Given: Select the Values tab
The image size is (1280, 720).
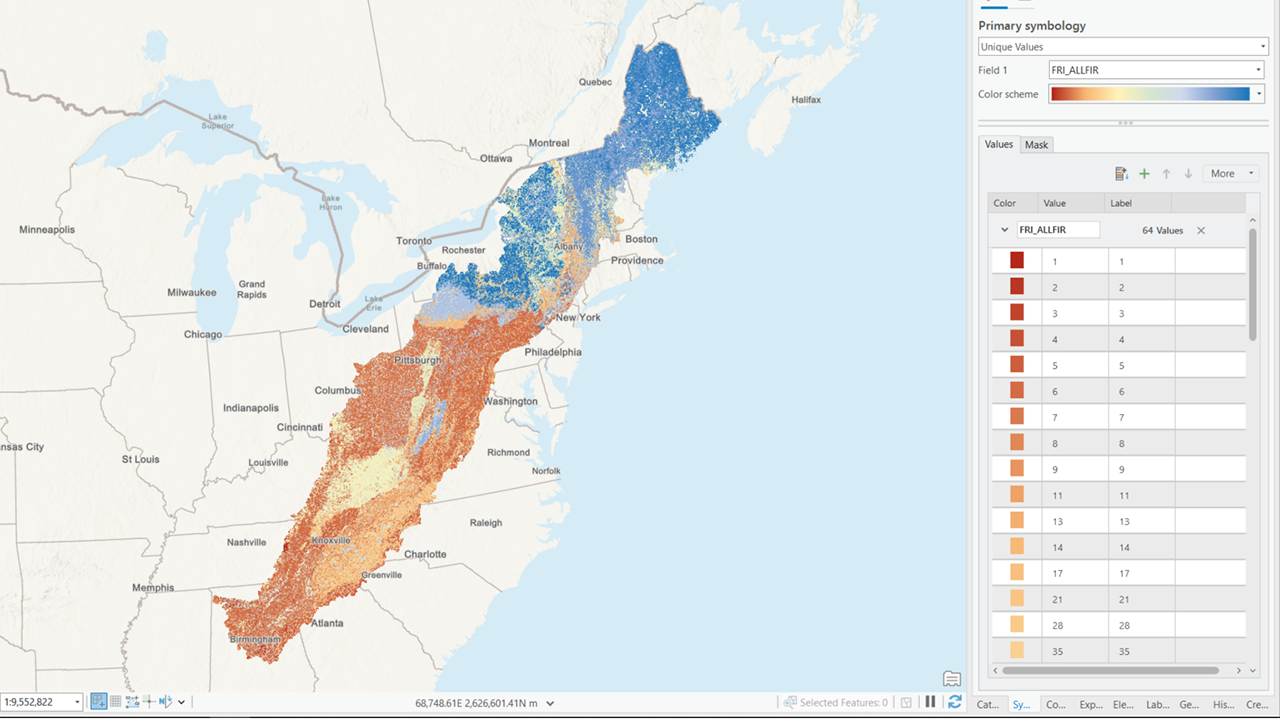Looking at the screenshot, I should tap(998, 144).
